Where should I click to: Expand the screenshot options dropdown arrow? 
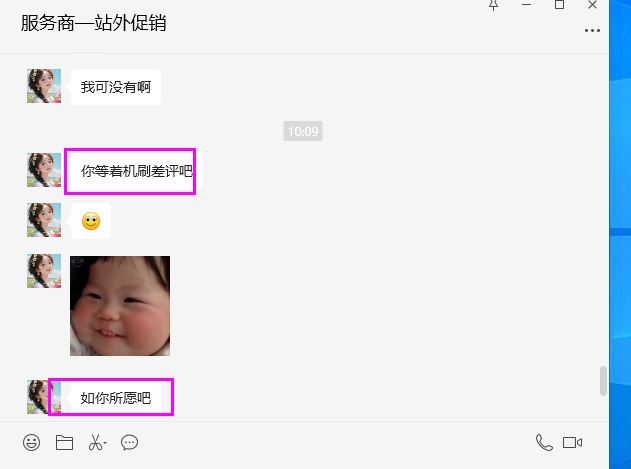click(105, 443)
